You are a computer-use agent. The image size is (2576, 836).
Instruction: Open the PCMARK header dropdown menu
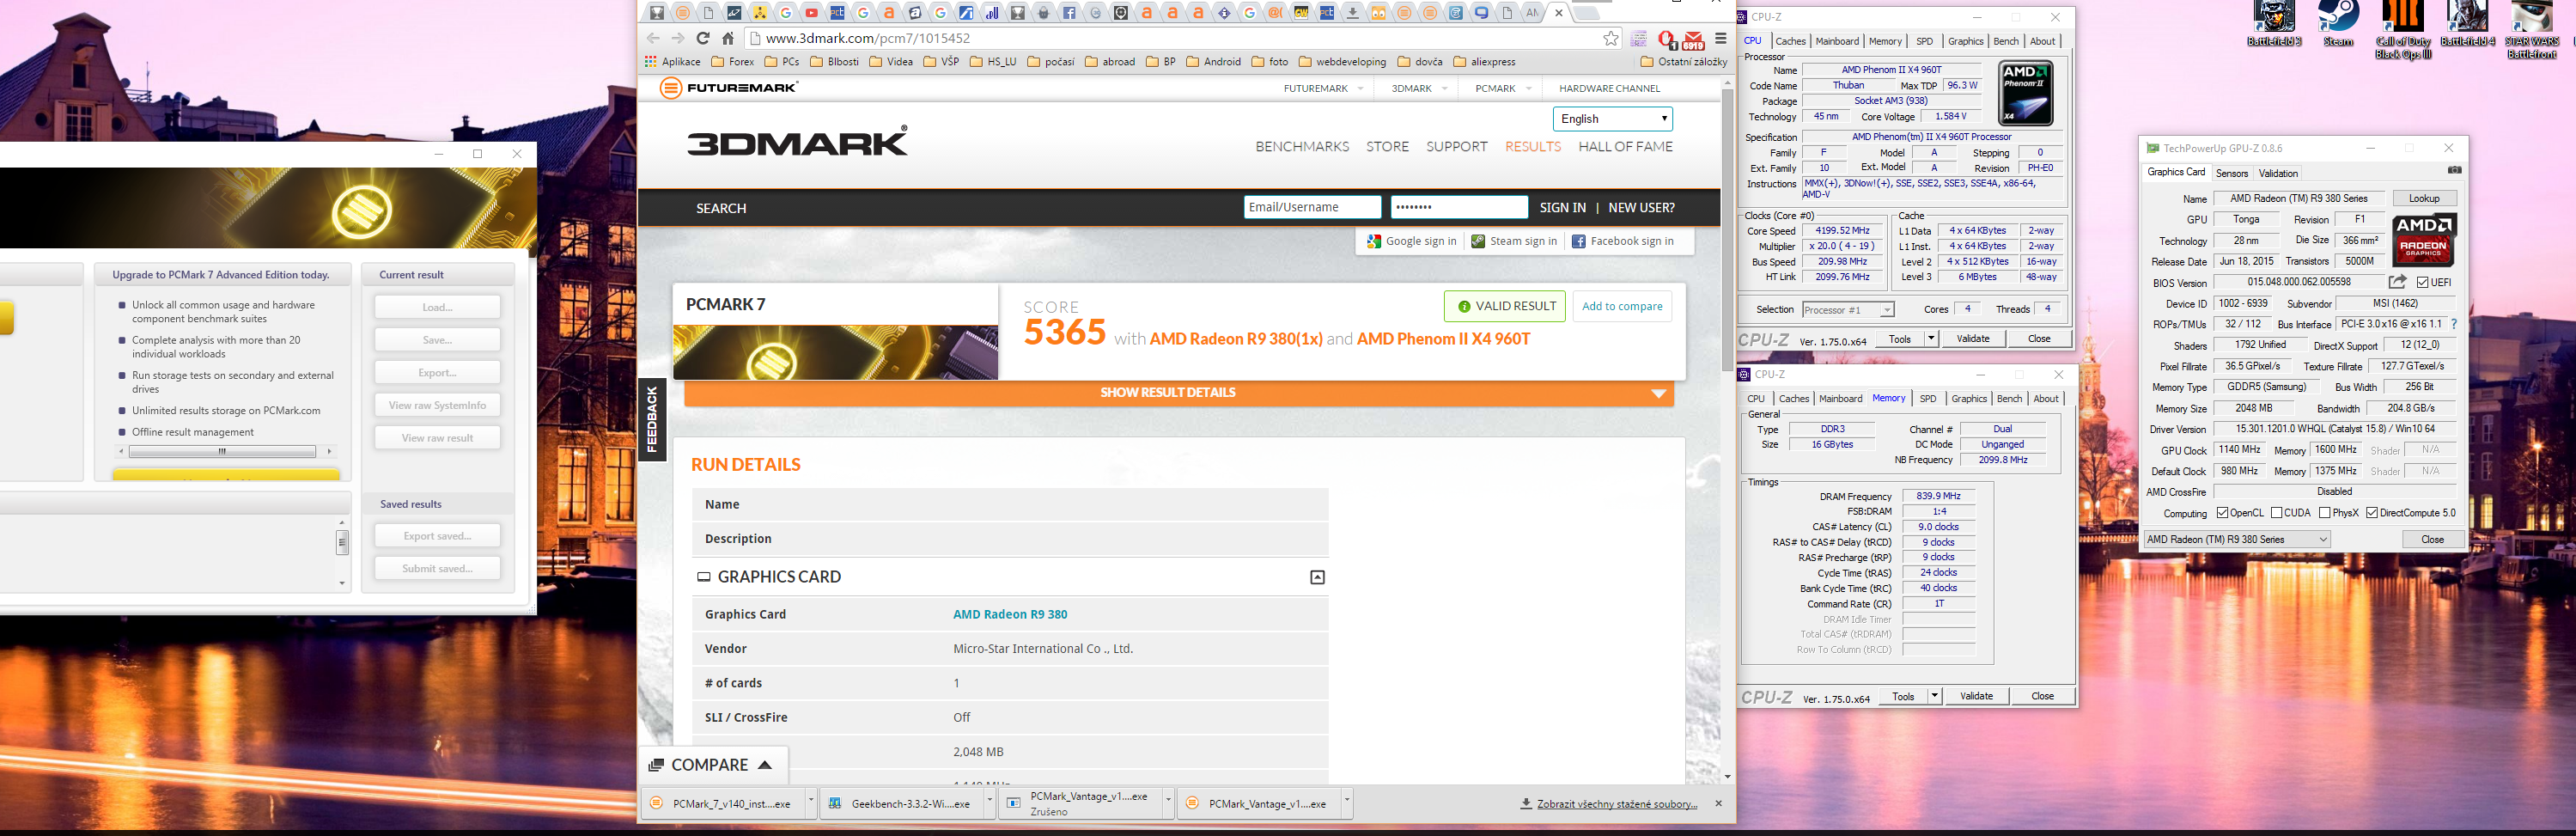point(1503,89)
